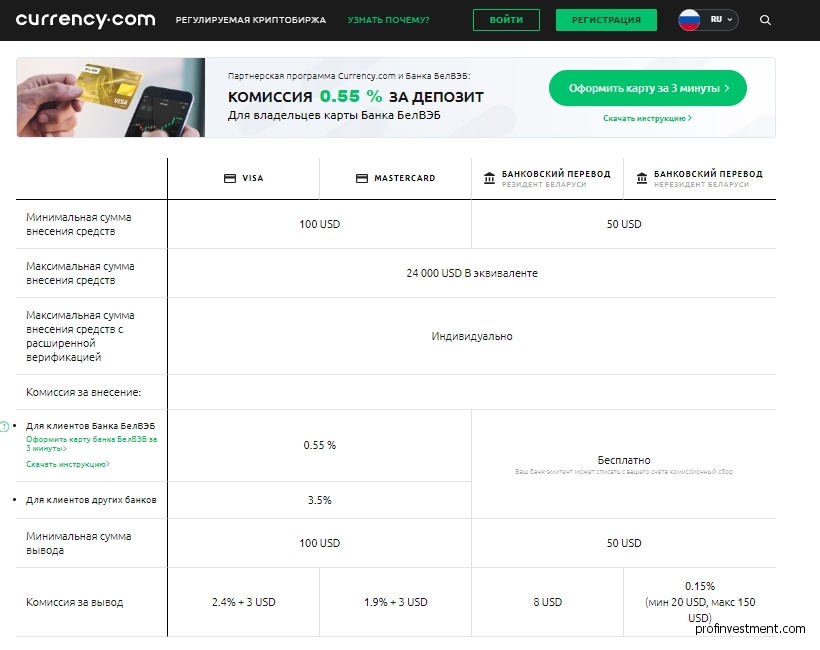Open Скачать инструкцию link in the banner
Image resolution: width=820 pixels, height=650 pixels.
coord(647,118)
